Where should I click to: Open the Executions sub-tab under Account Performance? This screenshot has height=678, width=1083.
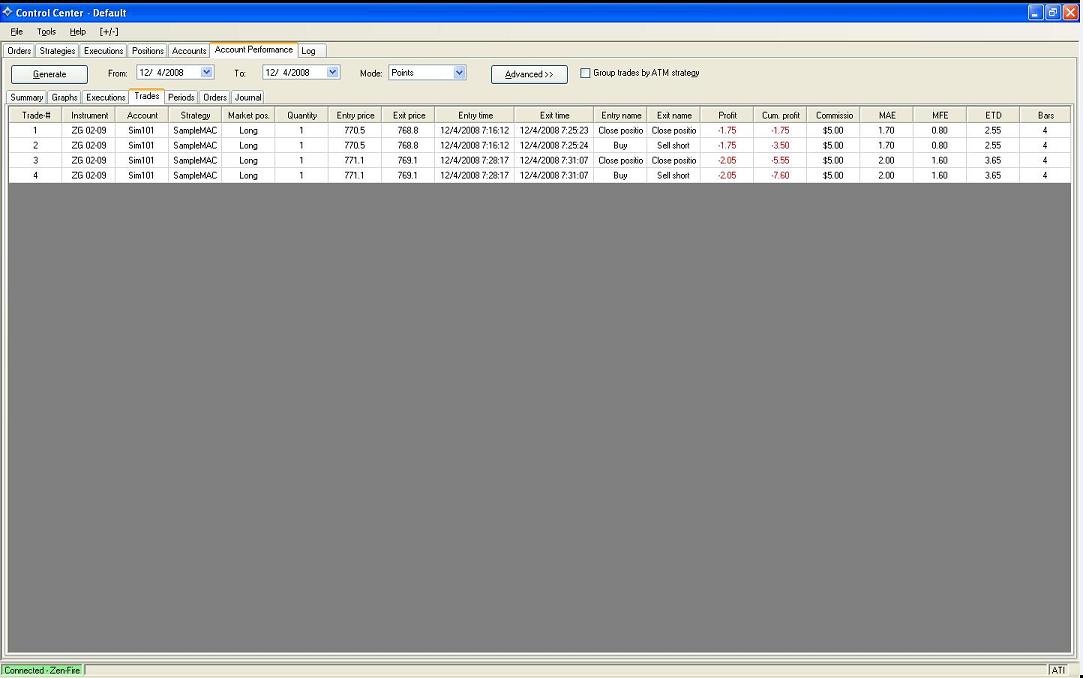click(x=106, y=97)
